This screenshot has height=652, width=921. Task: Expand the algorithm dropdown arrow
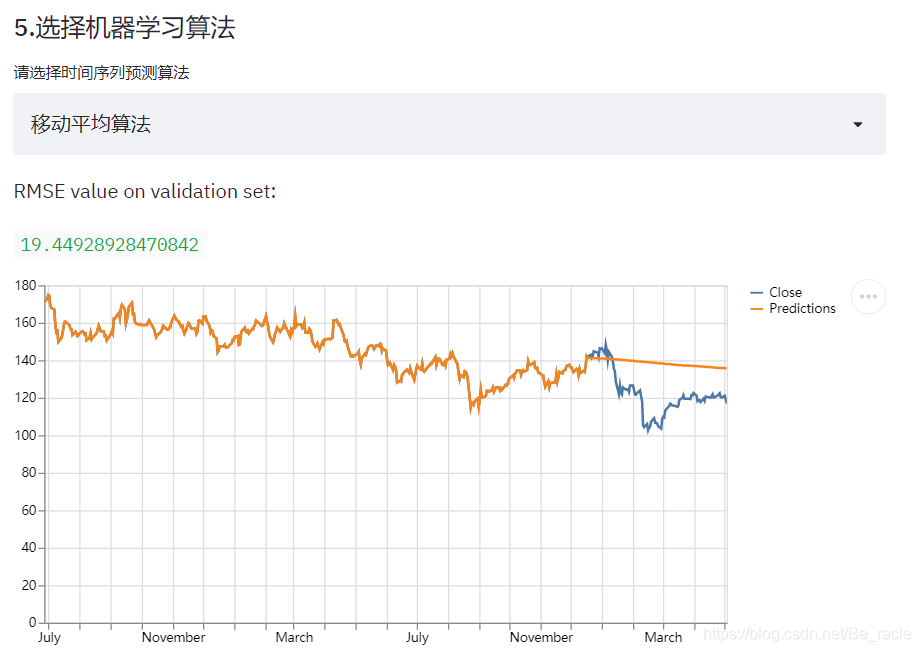click(x=858, y=125)
